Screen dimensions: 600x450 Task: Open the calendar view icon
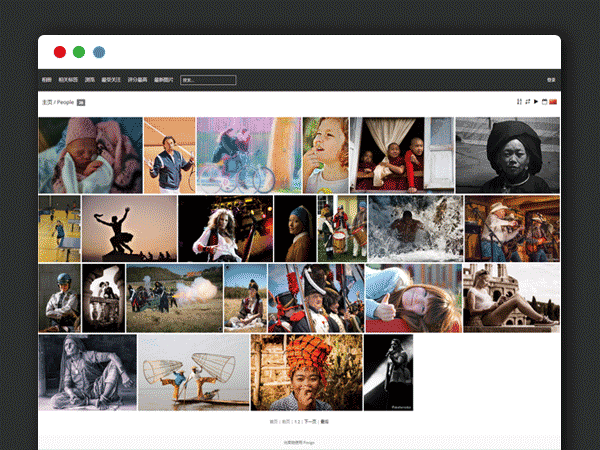coord(544,102)
